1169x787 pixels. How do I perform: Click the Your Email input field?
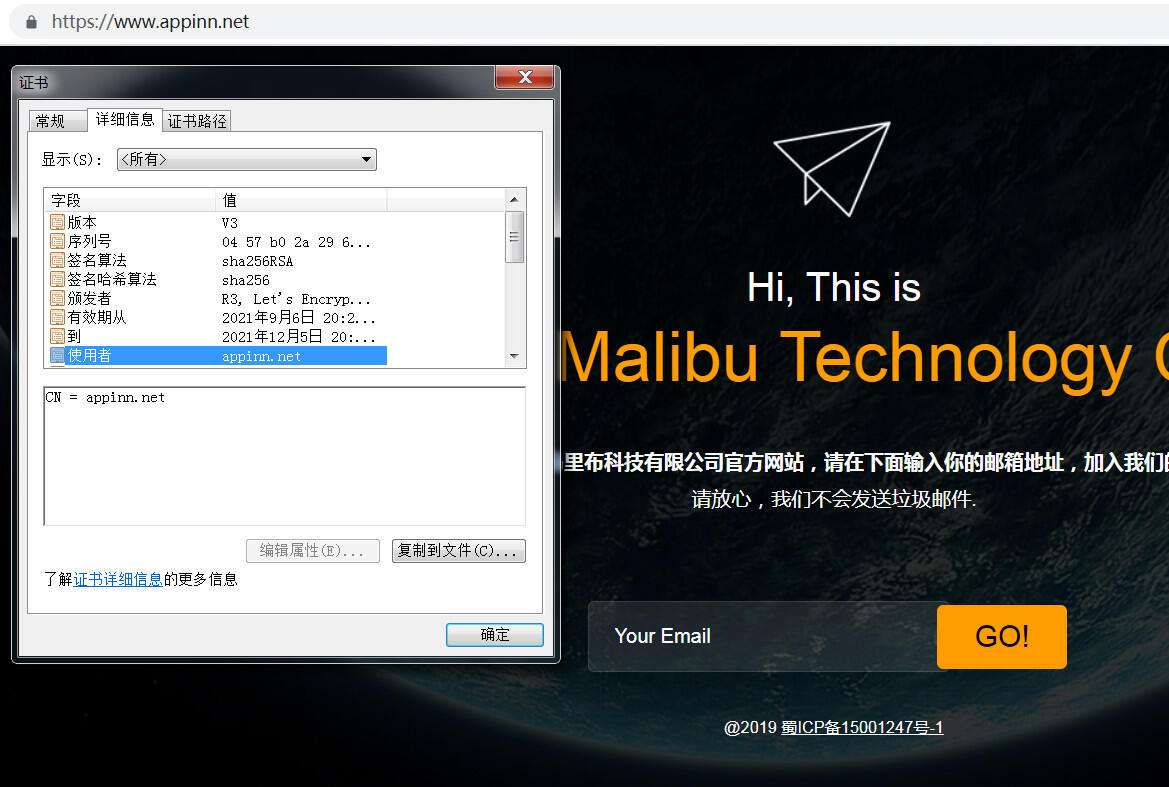pyautogui.click(x=763, y=636)
